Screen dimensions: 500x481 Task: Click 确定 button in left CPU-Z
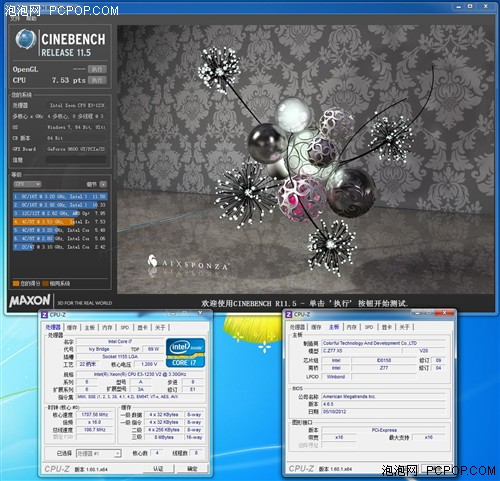pos(192,469)
